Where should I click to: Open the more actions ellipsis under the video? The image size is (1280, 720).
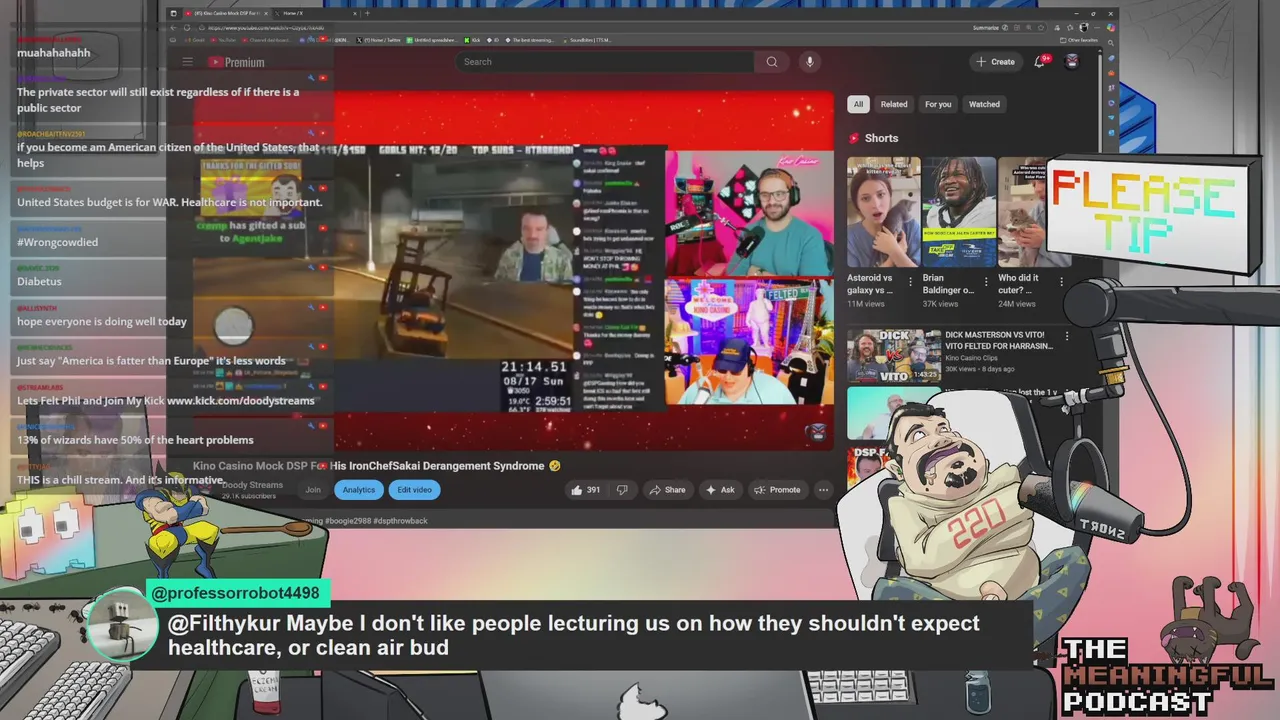[823, 490]
